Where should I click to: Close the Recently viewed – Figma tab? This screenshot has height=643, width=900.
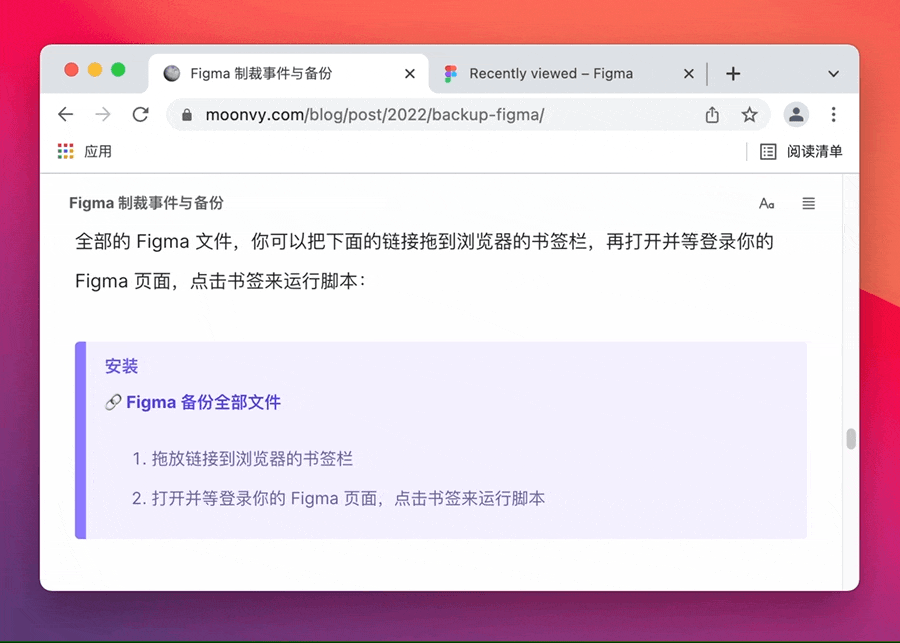point(689,73)
